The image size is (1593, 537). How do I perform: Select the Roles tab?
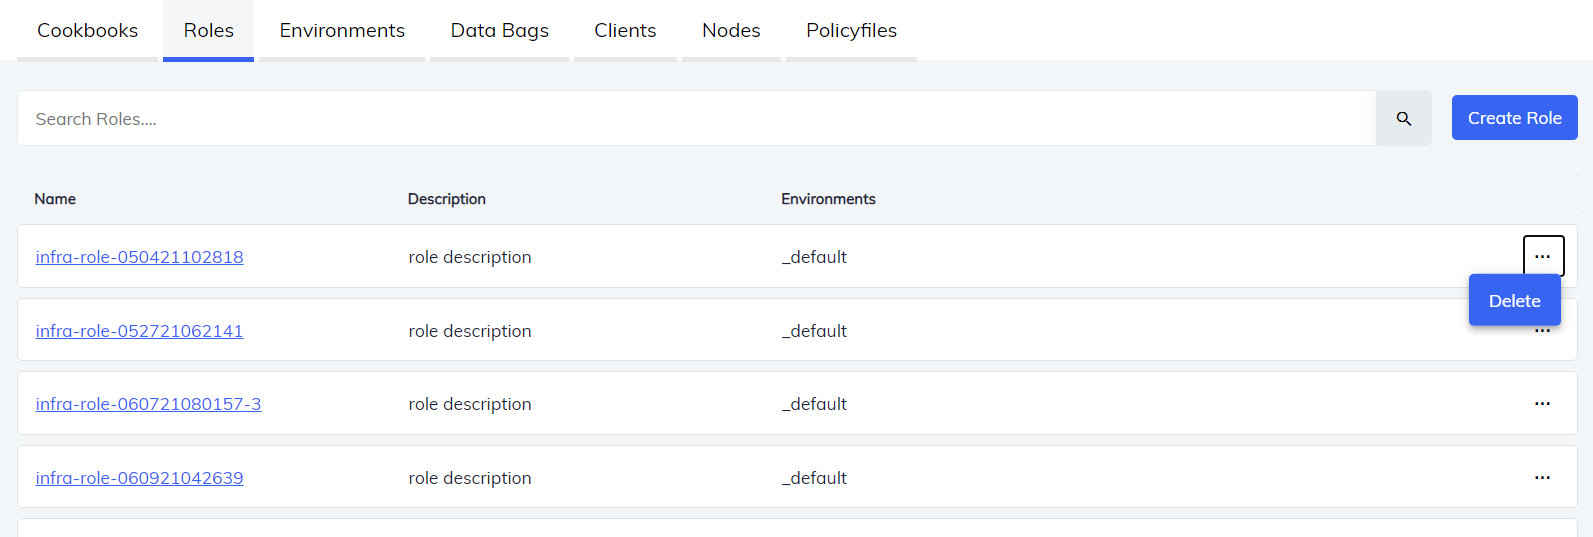tap(208, 31)
